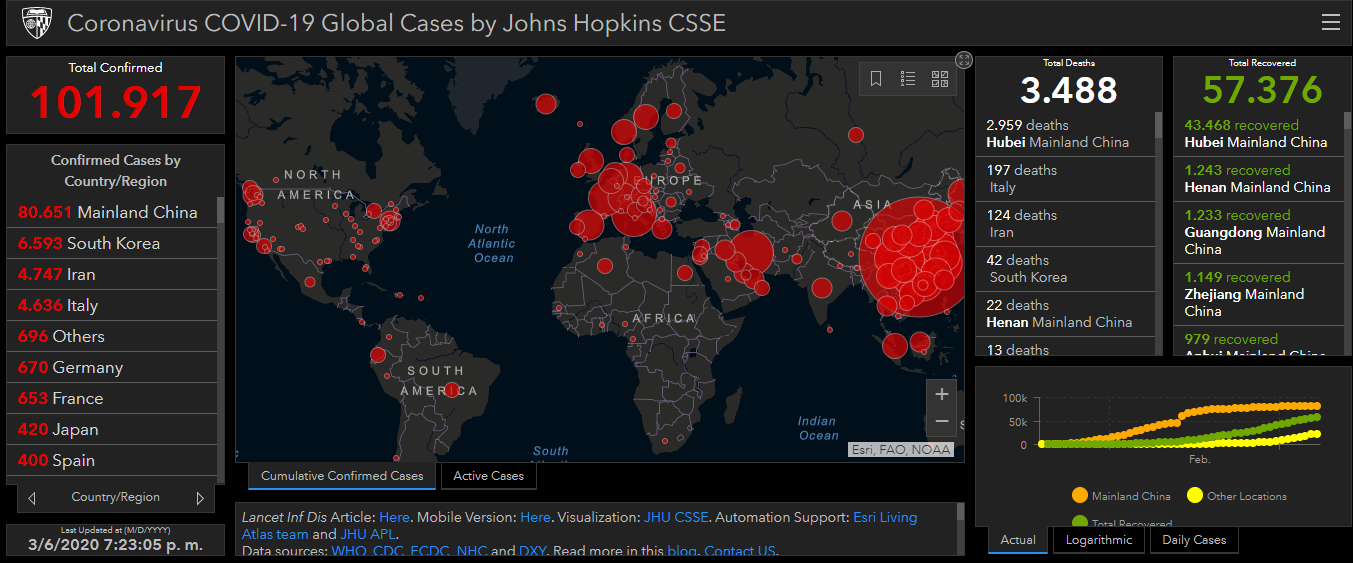Click South Korea 42 deaths entry
This screenshot has width=1353, height=563.
(1065, 269)
